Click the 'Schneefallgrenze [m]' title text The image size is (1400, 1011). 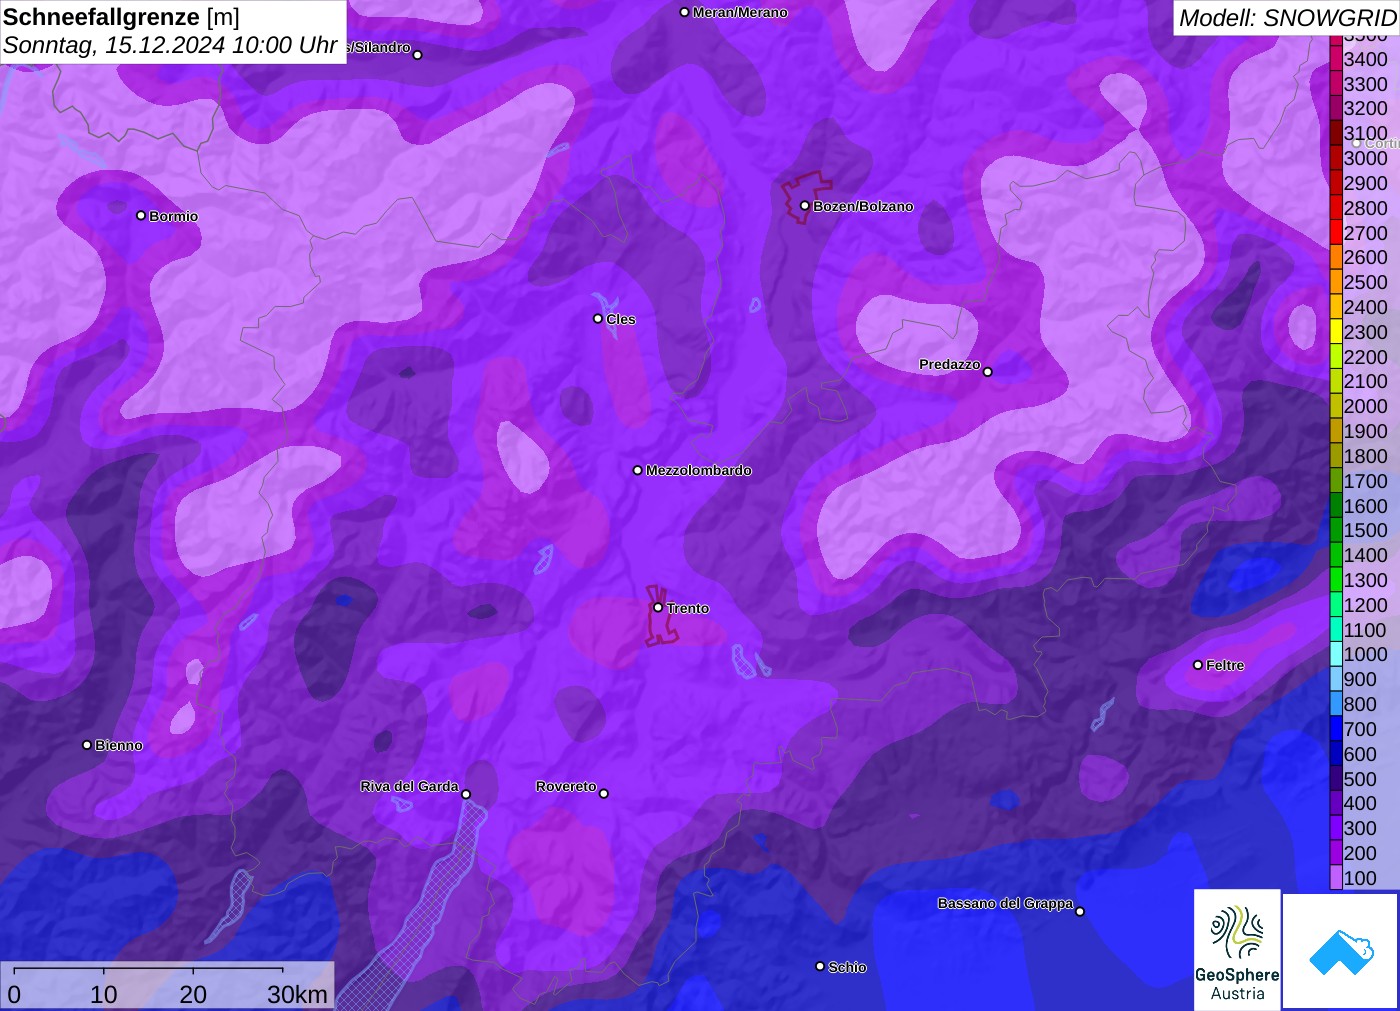pos(121,17)
